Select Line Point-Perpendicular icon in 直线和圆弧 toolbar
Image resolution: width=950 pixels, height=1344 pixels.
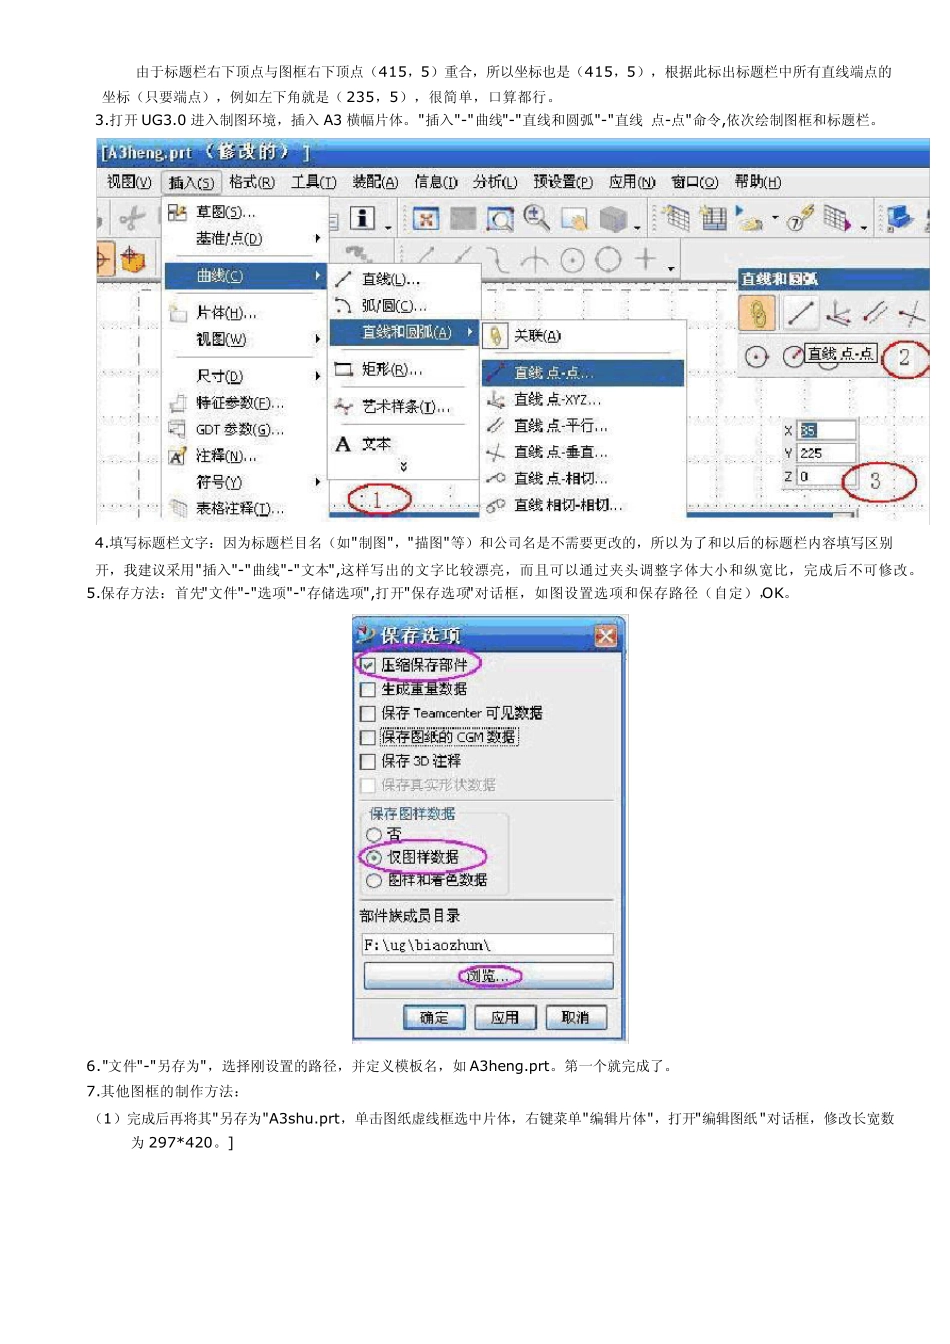(911, 315)
